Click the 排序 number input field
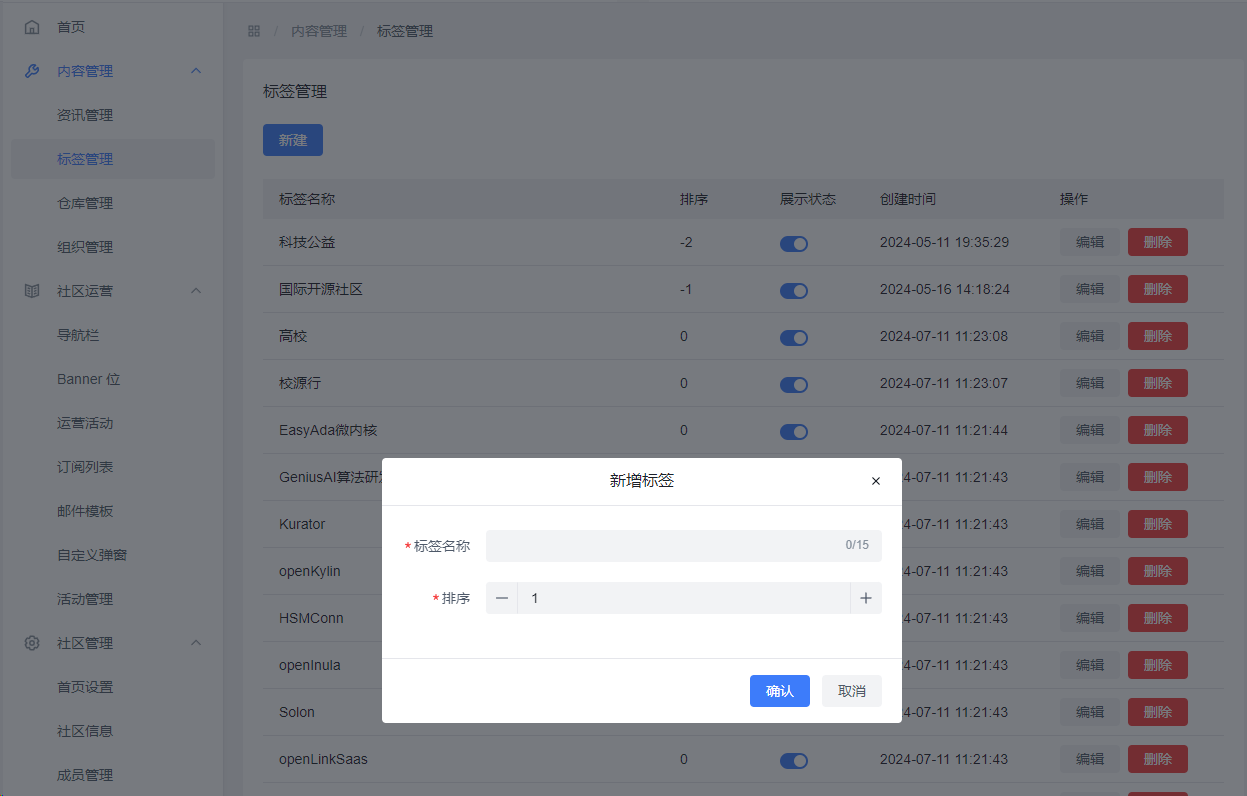The image size is (1247, 796). pyautogui.click(x=684, y=598)
